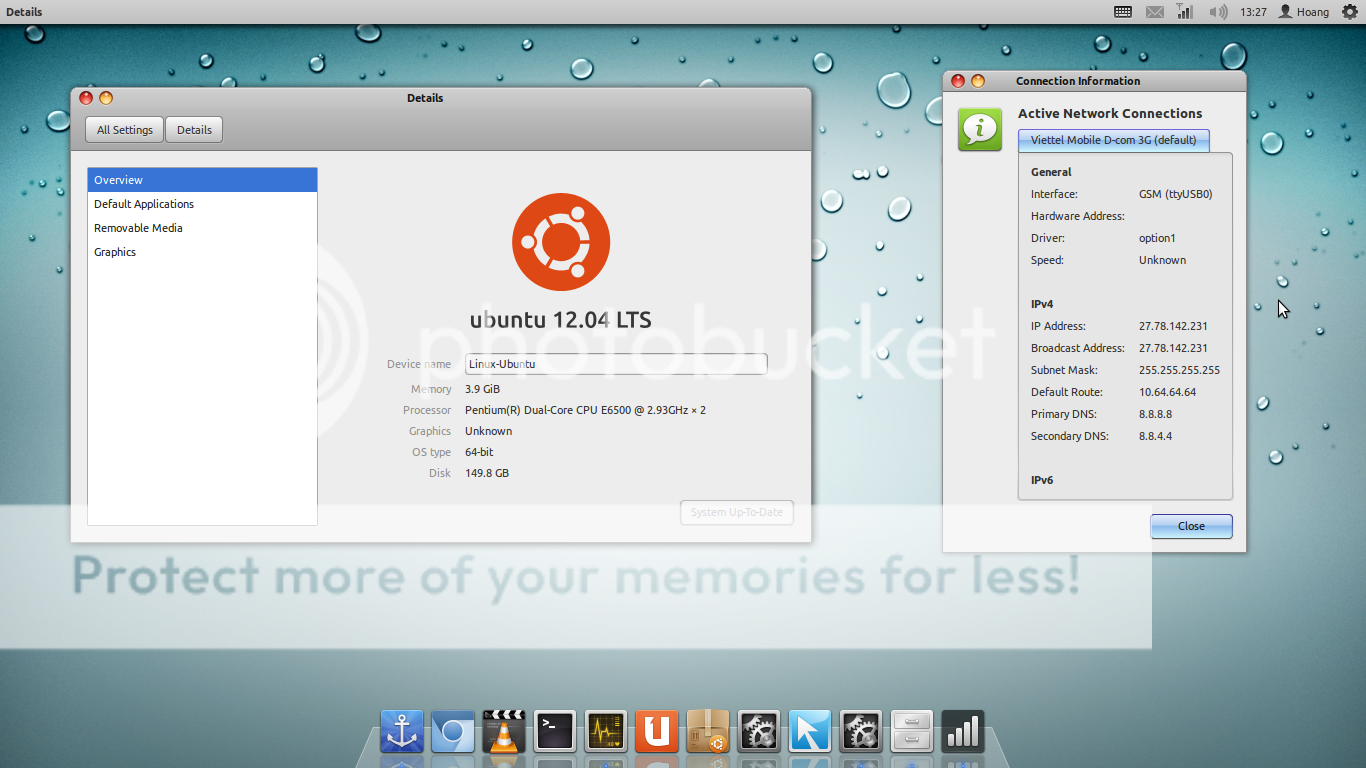Open the Hoang user menu

coord(1304,12)
